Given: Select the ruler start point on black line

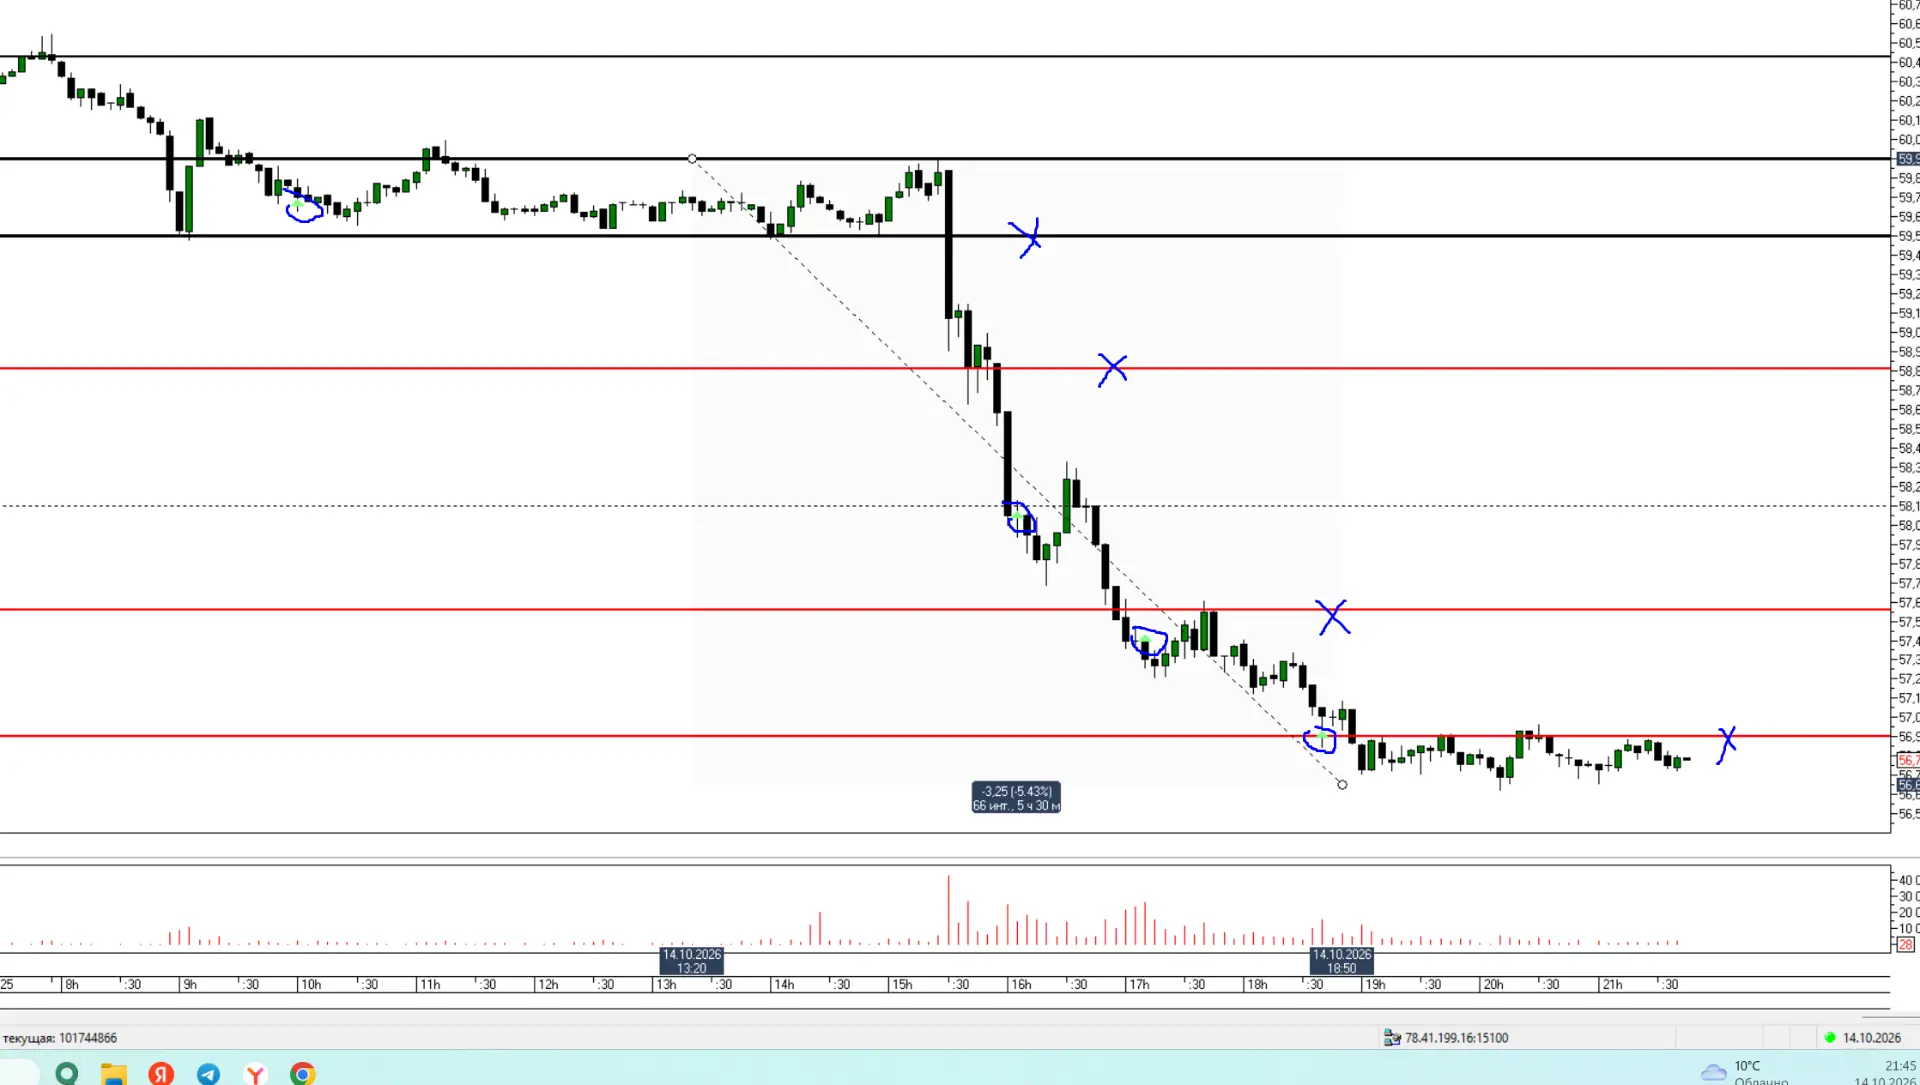Looking at the screenshot, I should pos(692,159).
